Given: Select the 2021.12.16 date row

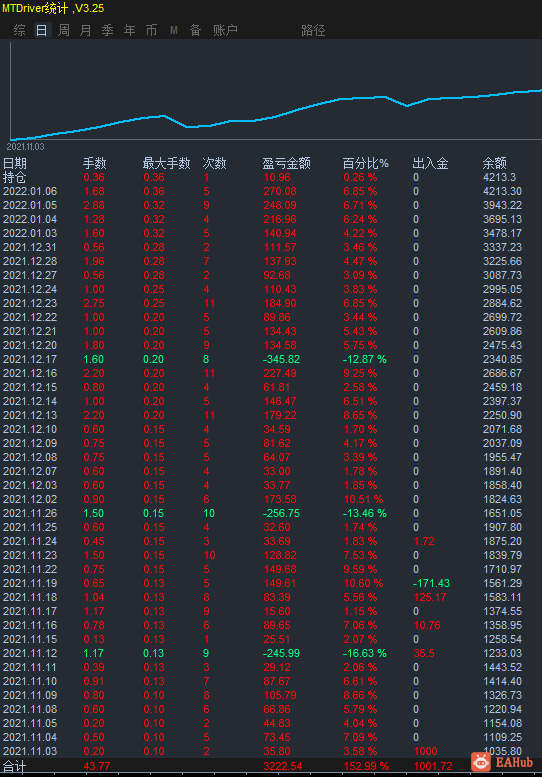Looking at the screenshot, I should click(30, 373).
